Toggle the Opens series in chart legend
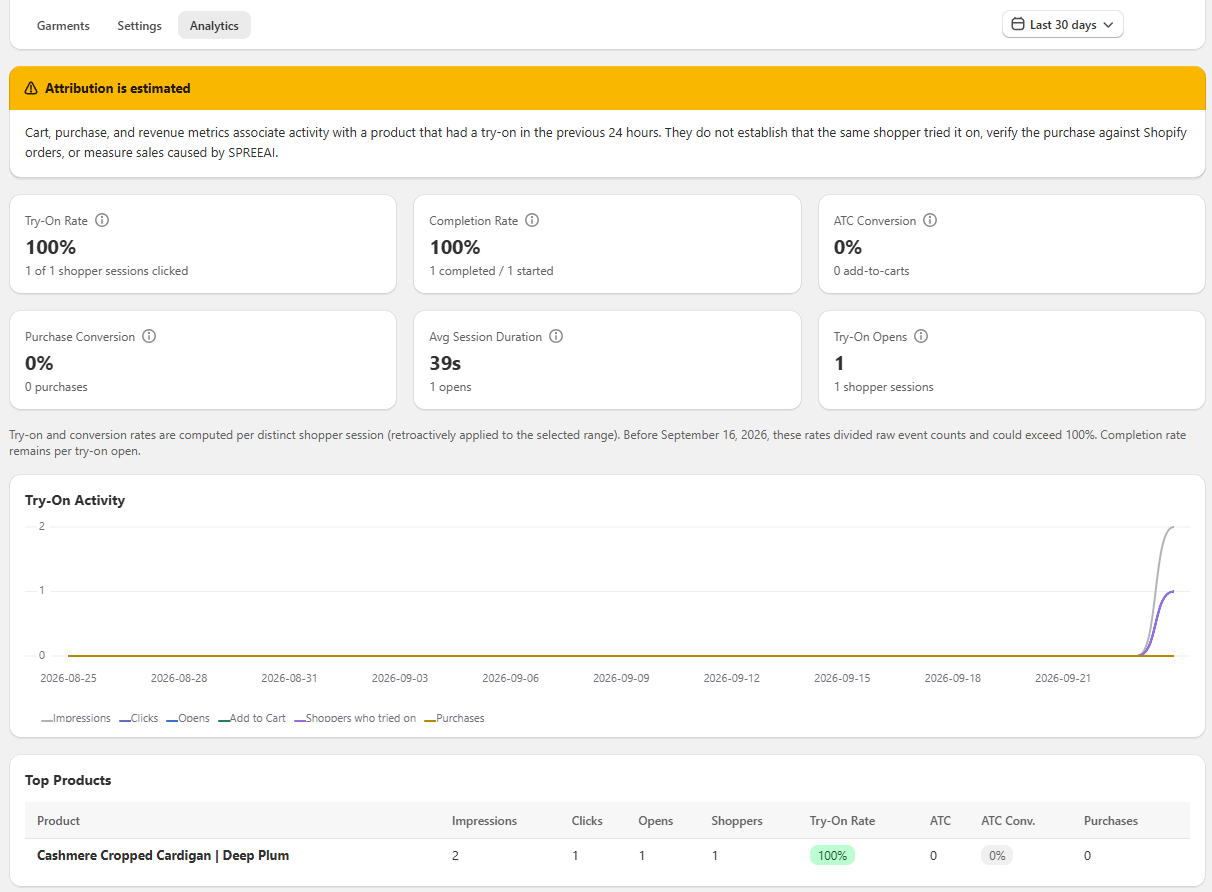Viewport: 1212px width, 892px height. (x=188, y=718)
